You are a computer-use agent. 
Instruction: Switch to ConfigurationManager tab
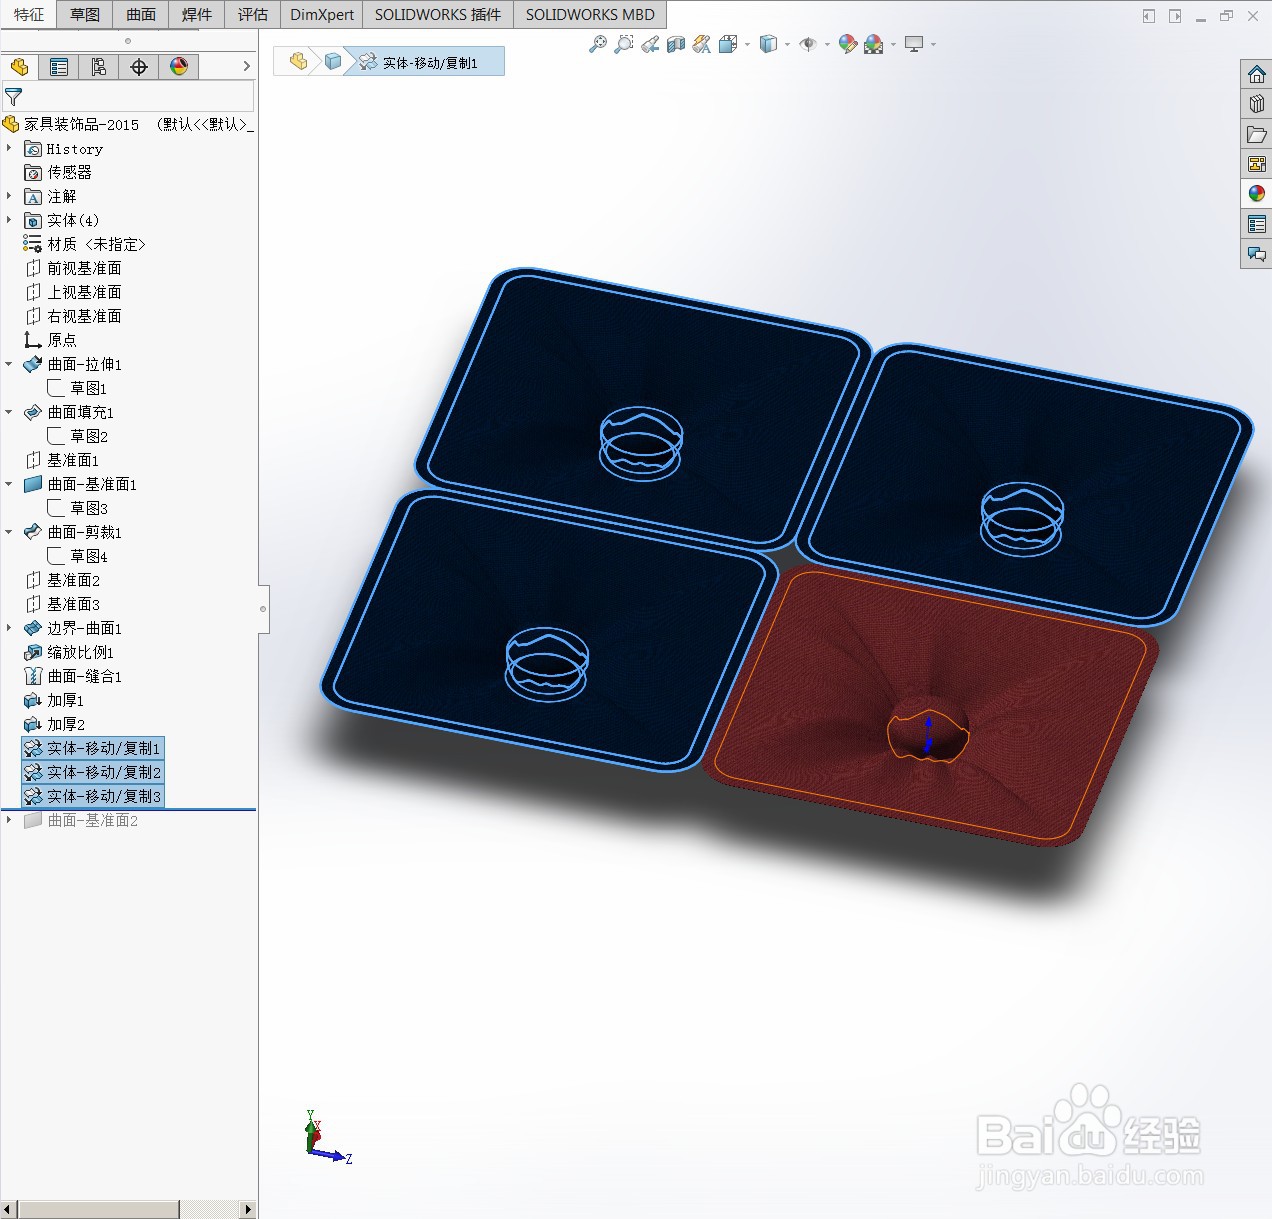click(x=99, y=66)
